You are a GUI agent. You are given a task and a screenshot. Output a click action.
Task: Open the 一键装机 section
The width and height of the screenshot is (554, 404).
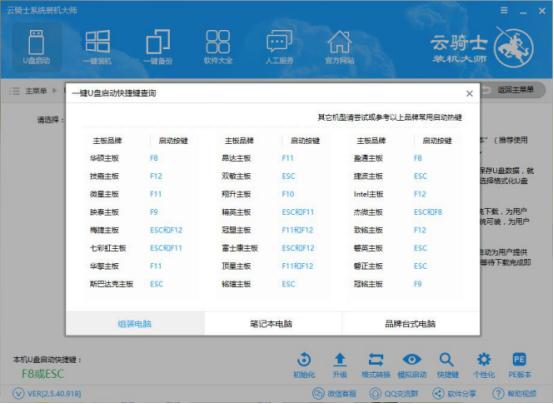[98, 47]
